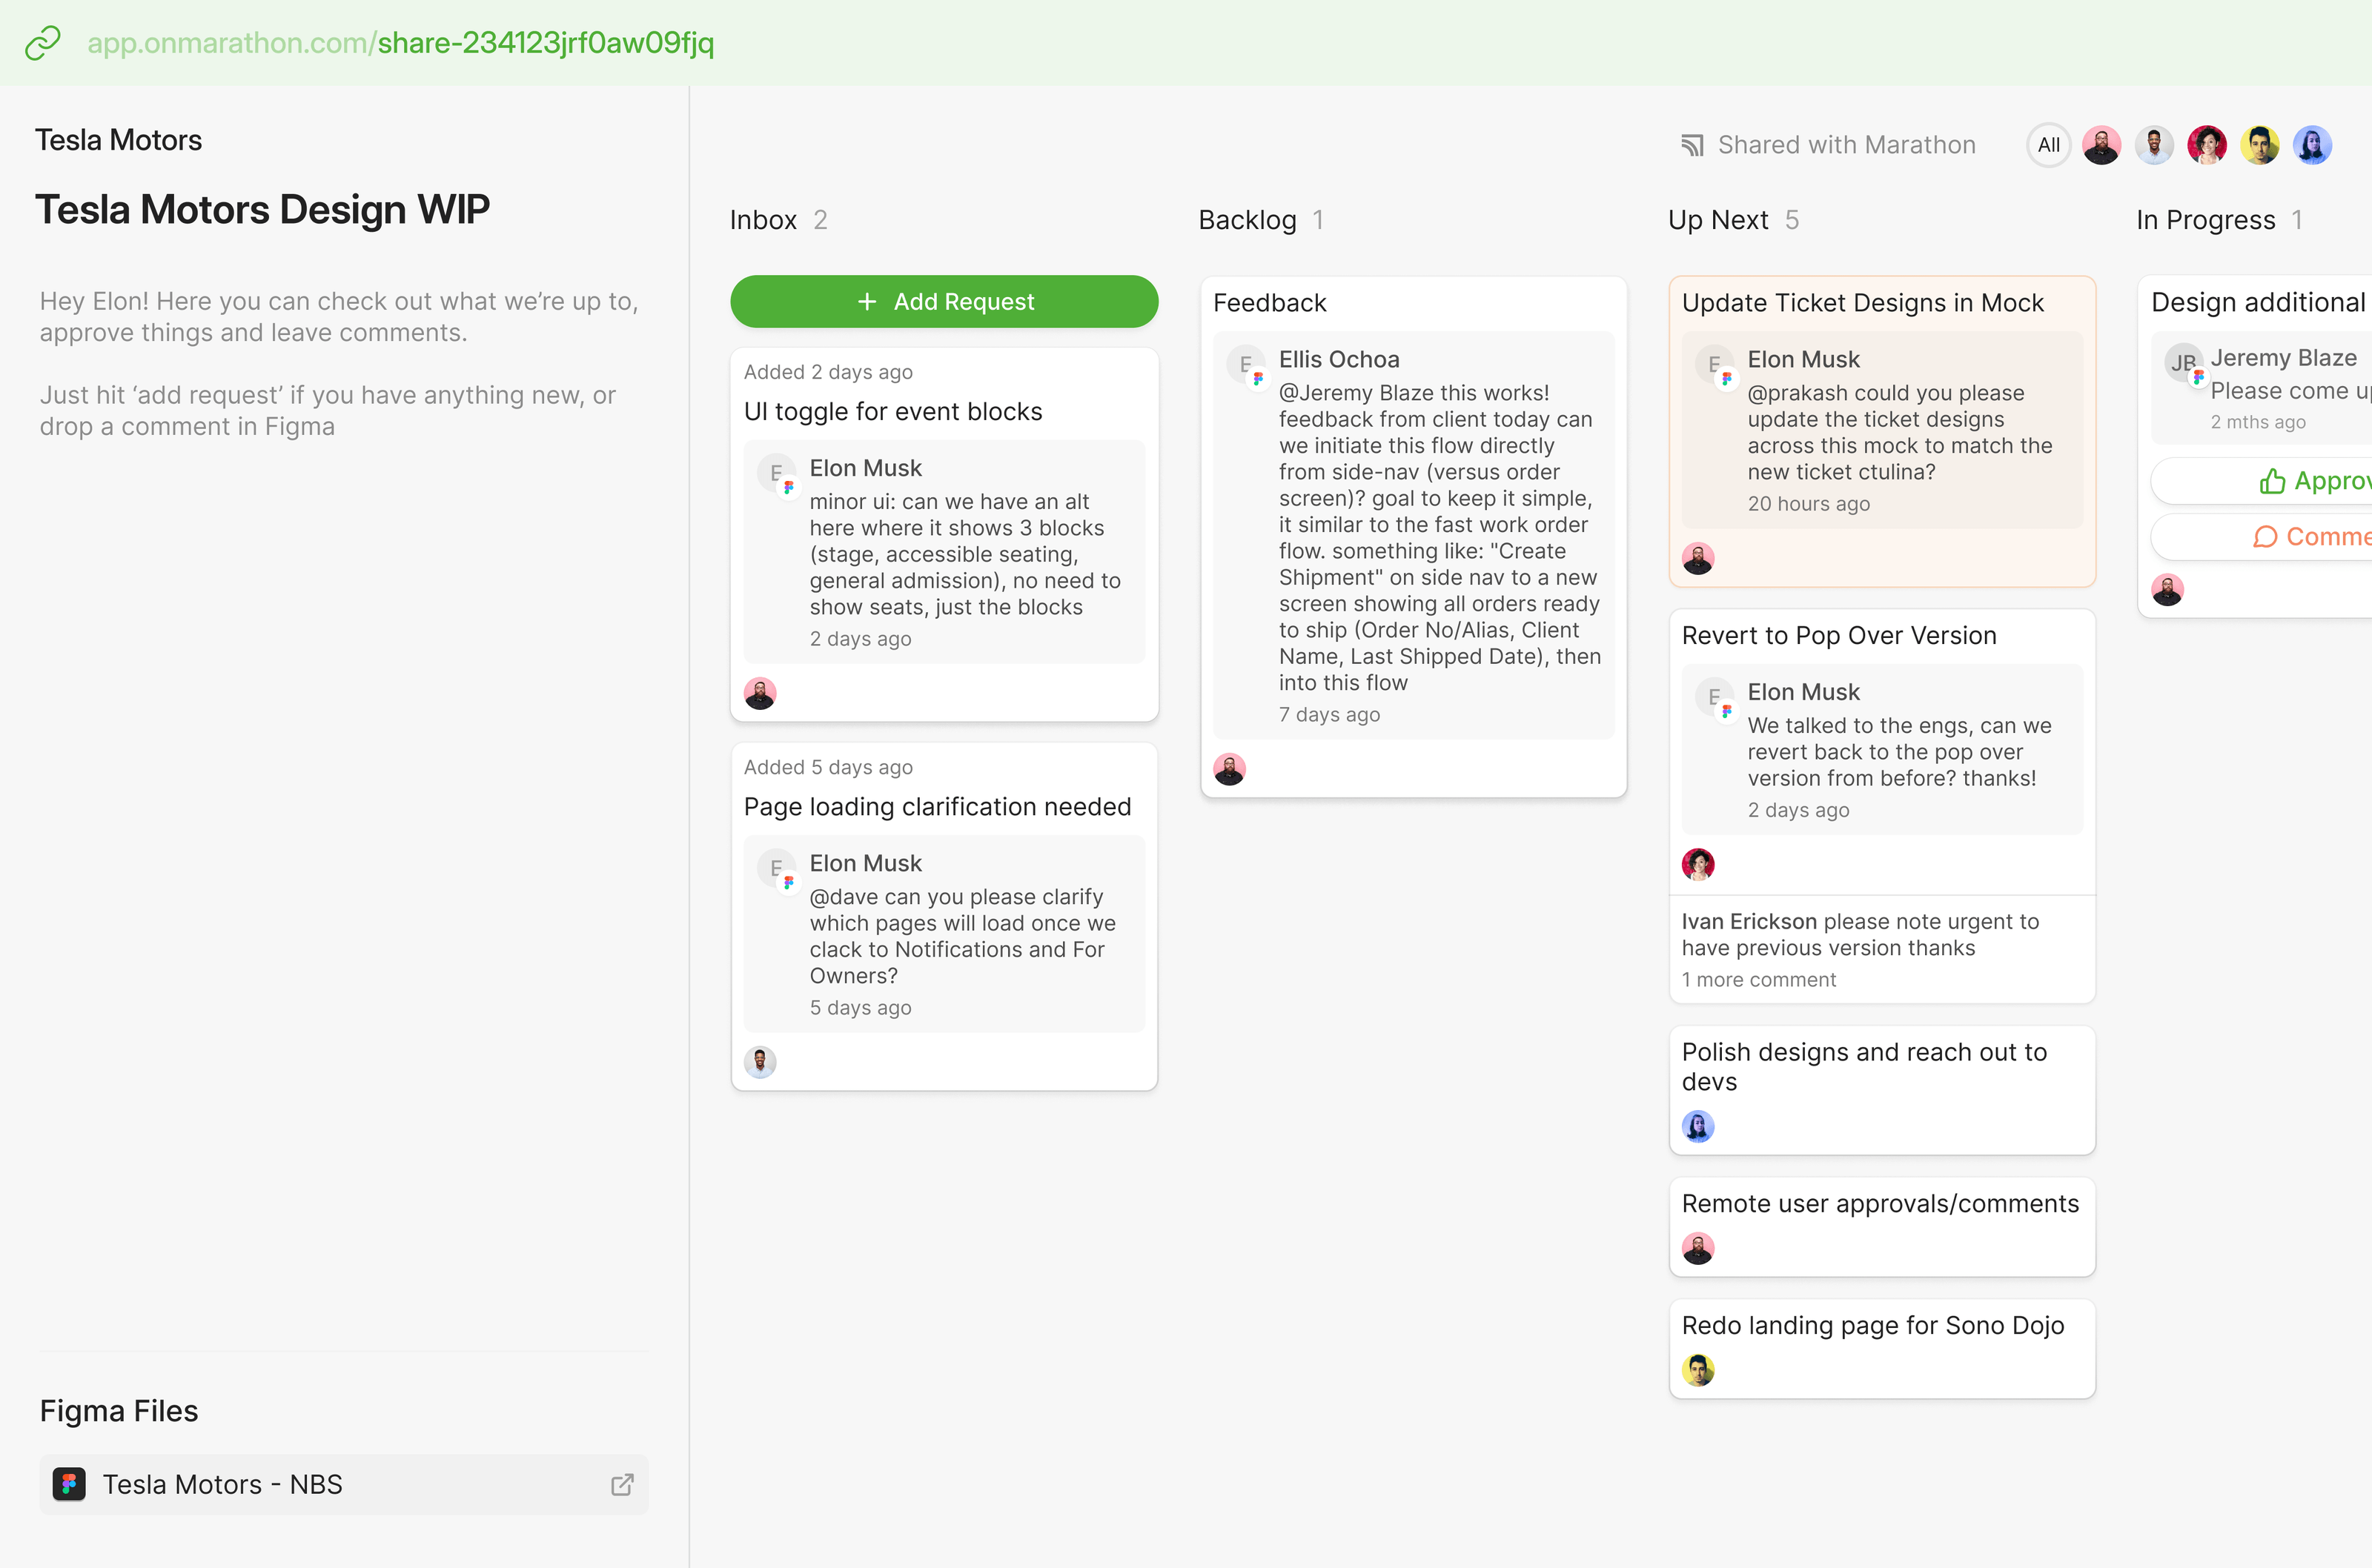
Task: Click the Shared with Marathon cast icon
Action: (1692, 146)
